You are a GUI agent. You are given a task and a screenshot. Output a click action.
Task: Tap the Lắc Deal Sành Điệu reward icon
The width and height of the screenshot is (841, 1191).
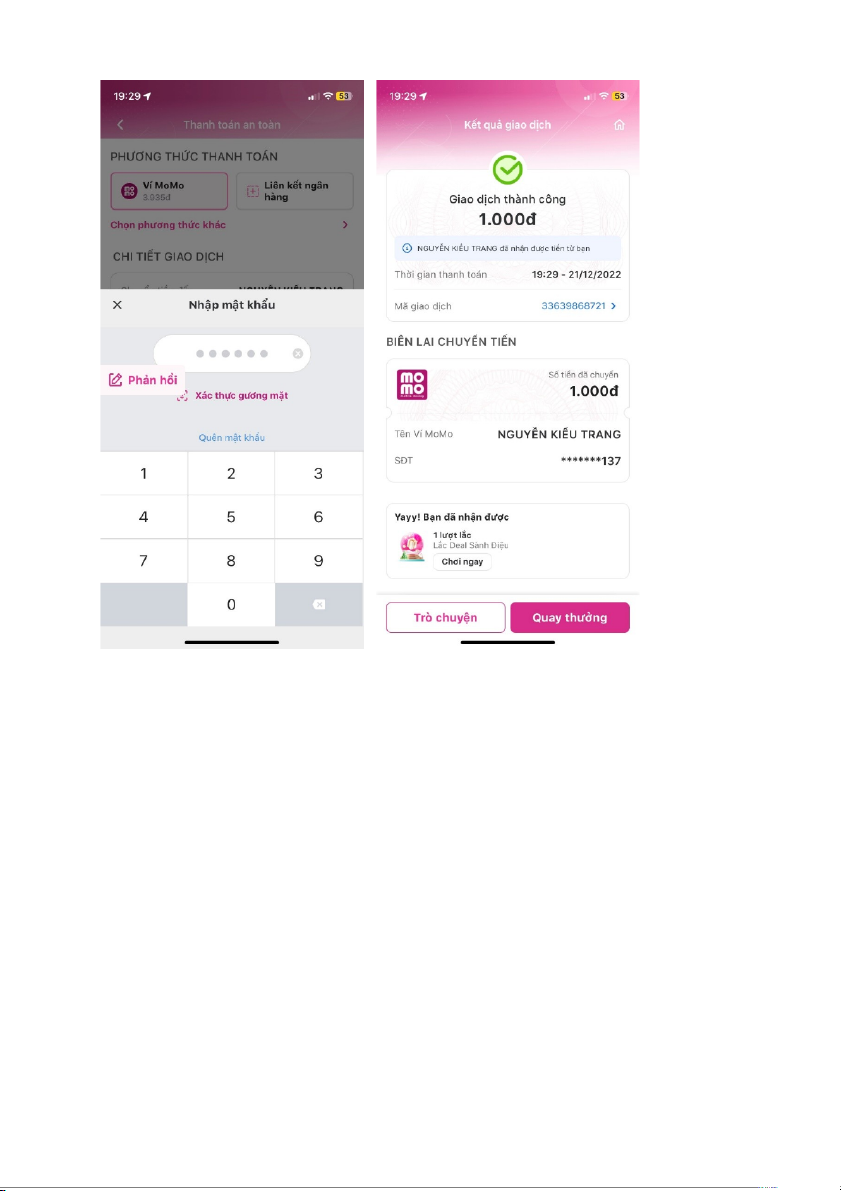pyautogui.click(x=411, y=546)
